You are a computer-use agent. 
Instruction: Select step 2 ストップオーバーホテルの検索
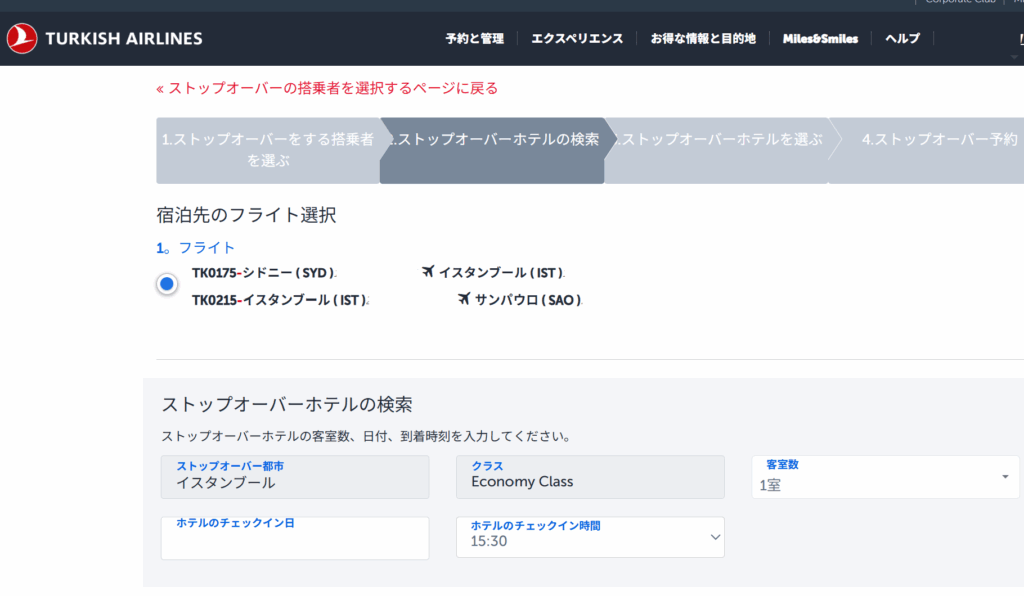coord(492,150)
